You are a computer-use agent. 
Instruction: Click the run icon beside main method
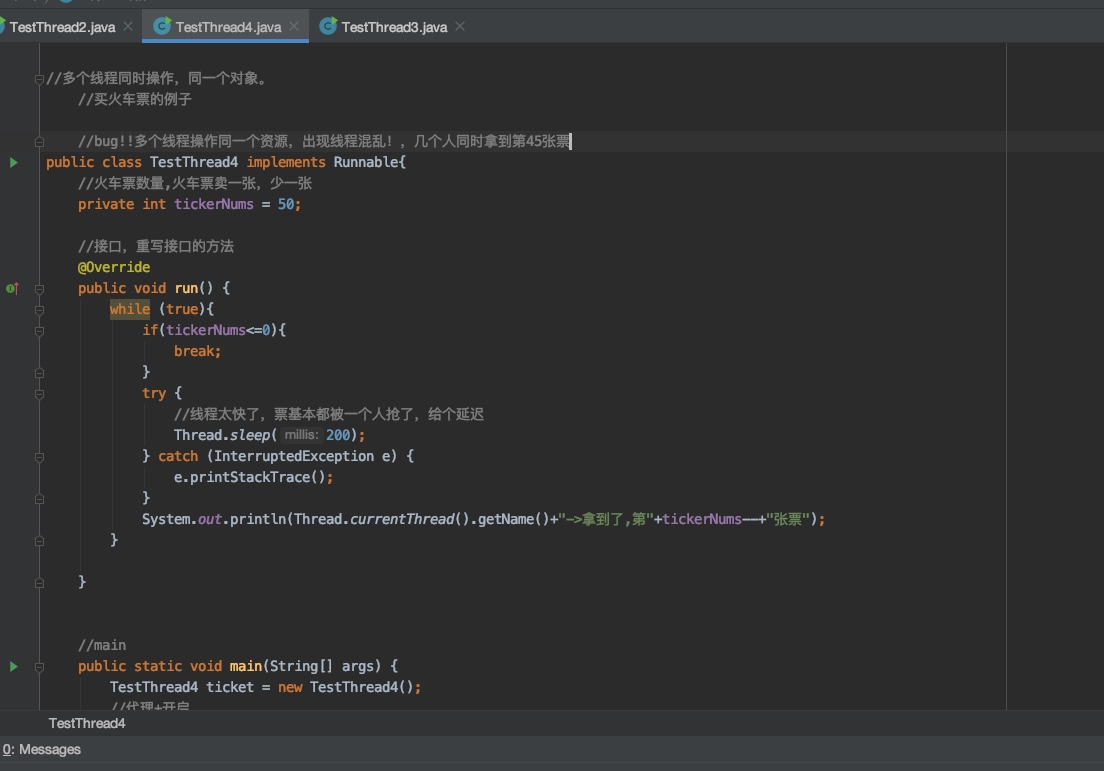click(x=14, y=666)
